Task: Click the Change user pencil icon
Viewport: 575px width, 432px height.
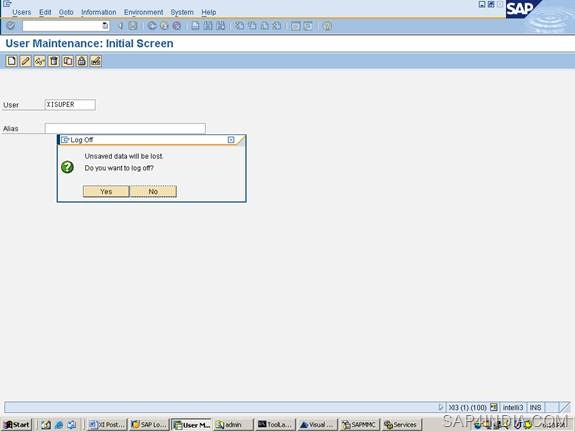Action: point(25,61)
